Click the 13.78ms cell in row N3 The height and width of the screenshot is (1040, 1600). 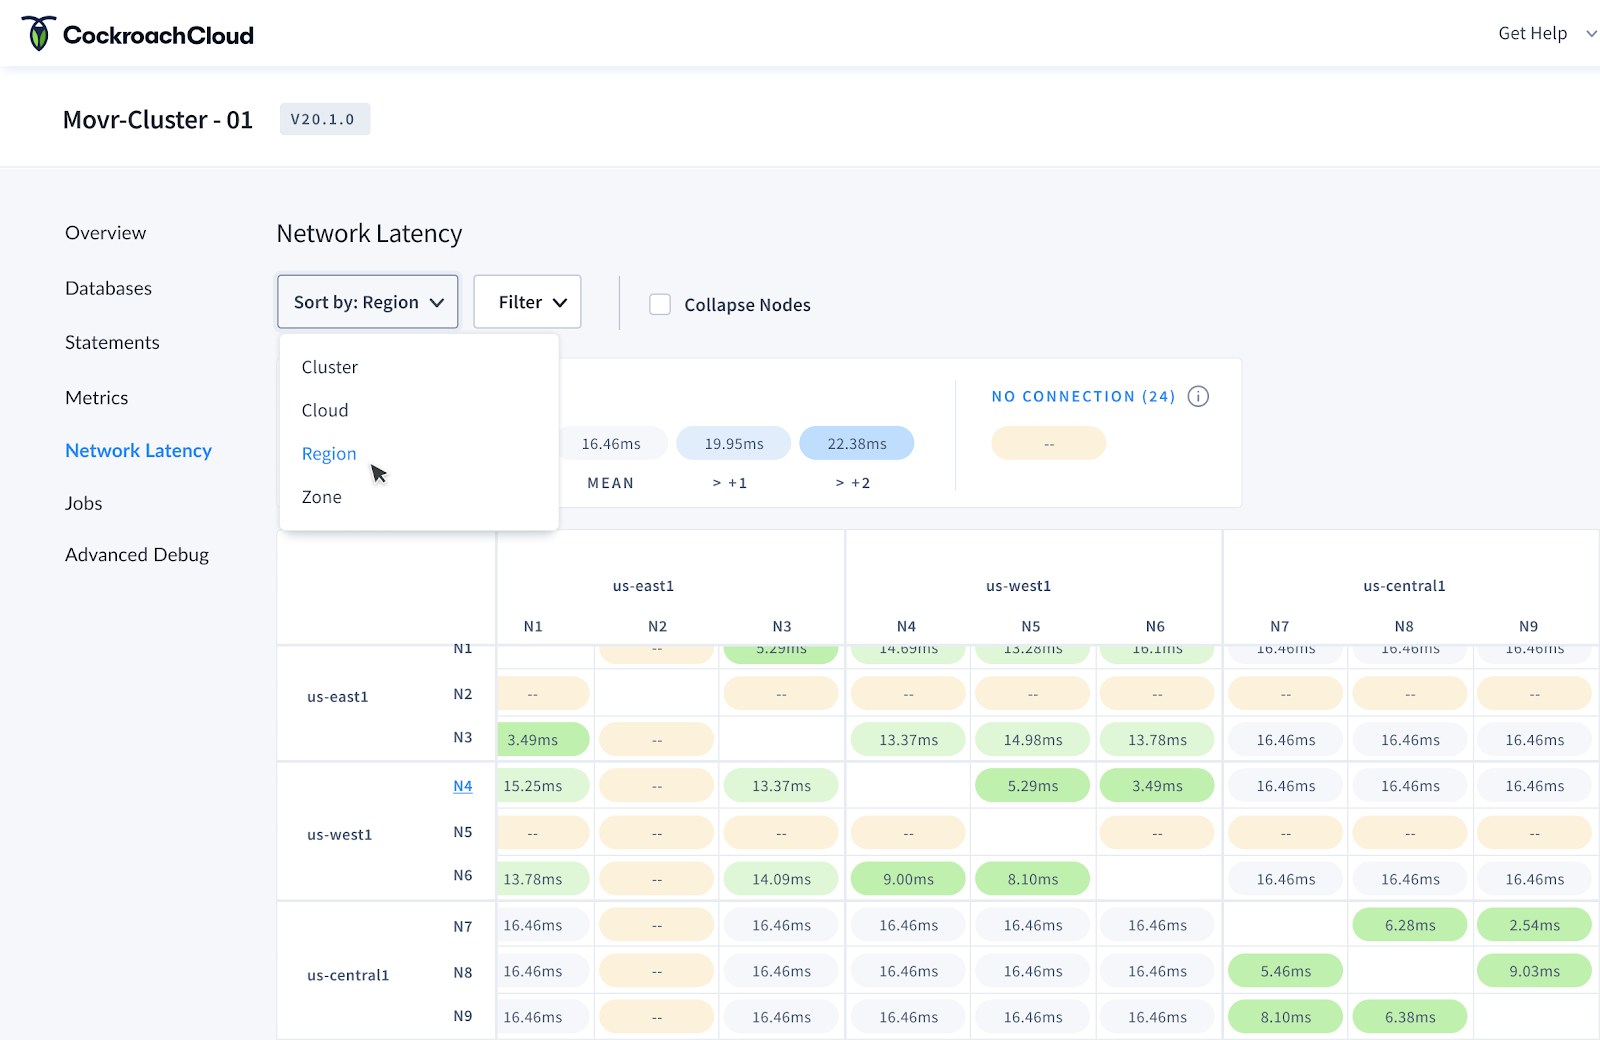[1157, 740]
